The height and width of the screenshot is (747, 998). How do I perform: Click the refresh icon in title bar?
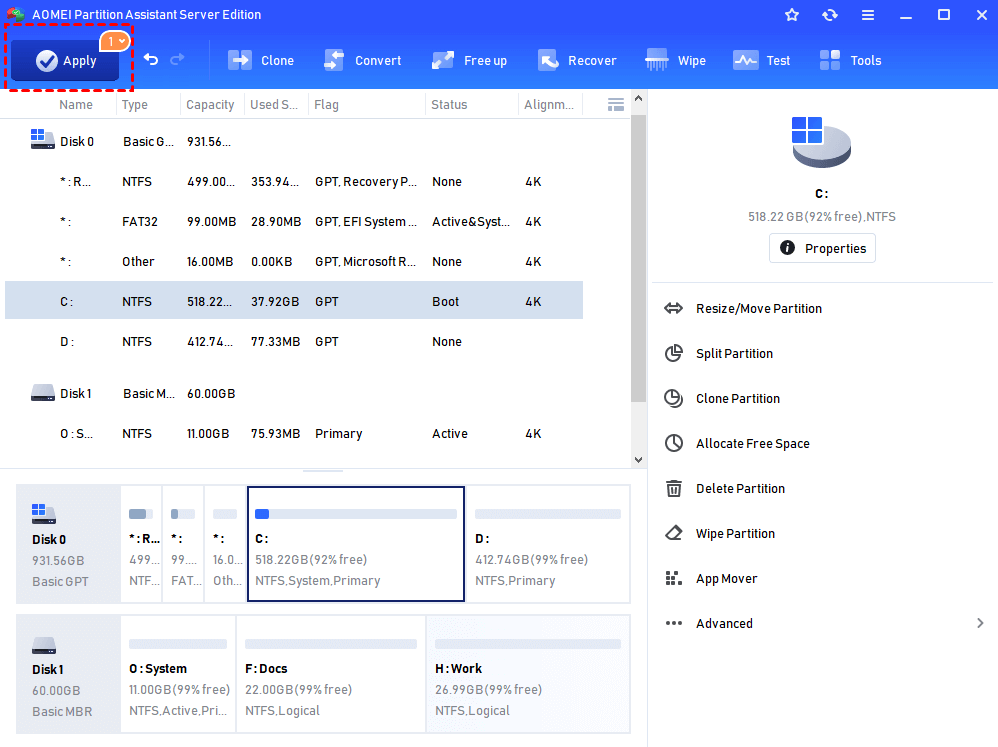[830, 15]
